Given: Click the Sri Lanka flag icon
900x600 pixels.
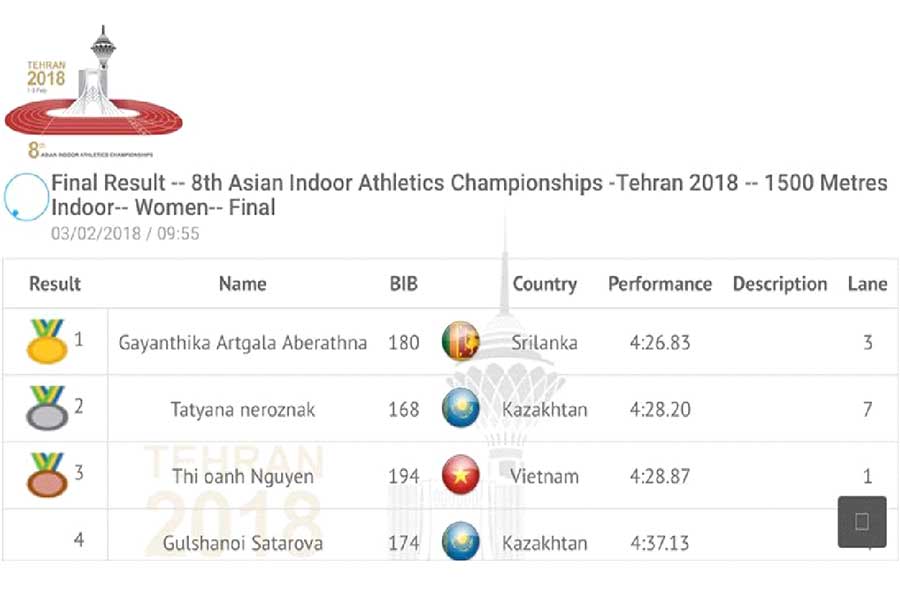Looking at the screenshot, I should coord(461,342).
